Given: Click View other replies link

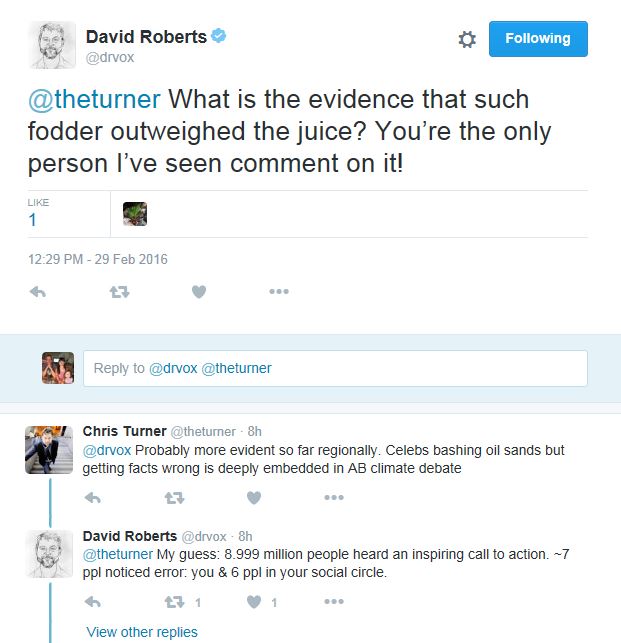Looking at the screenshot, I should (142, 632).
